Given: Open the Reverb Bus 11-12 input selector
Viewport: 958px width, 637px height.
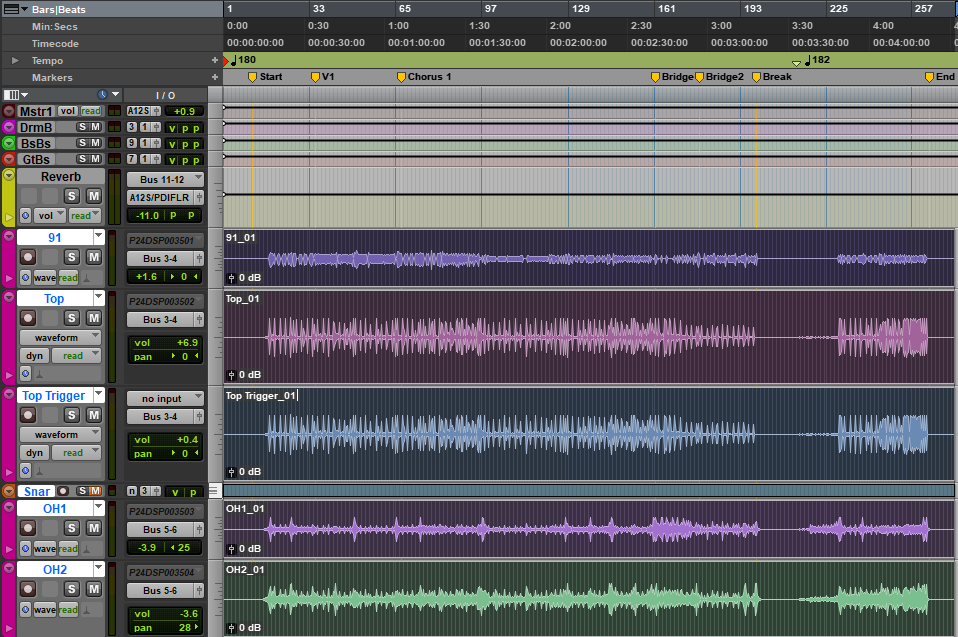Looking at the screenshot, I should [x=165, y=180].
